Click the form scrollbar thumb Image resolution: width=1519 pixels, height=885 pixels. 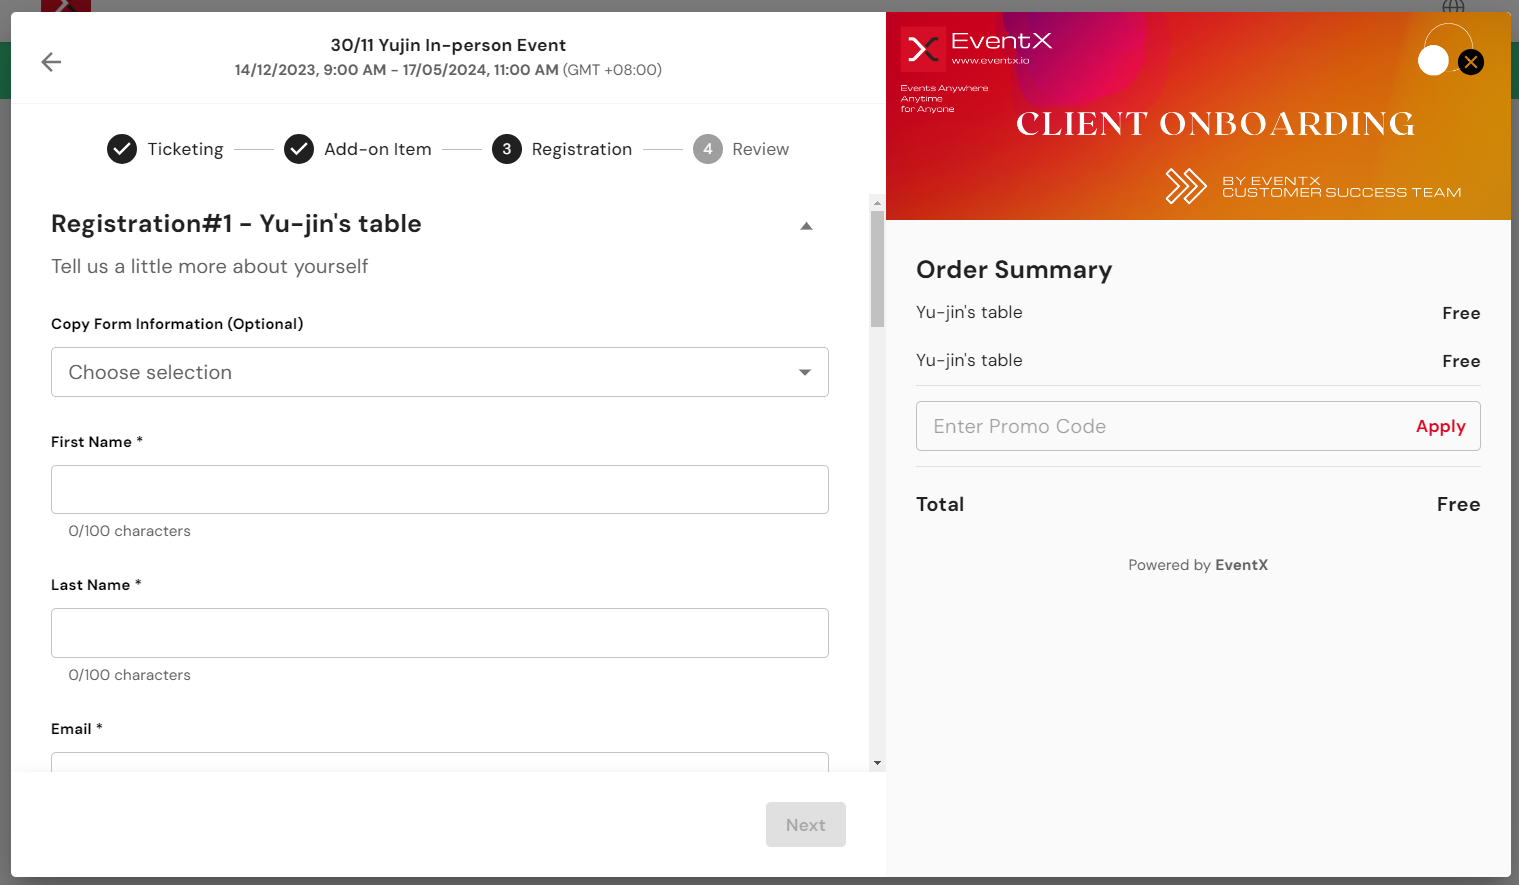tap(877, 269)
